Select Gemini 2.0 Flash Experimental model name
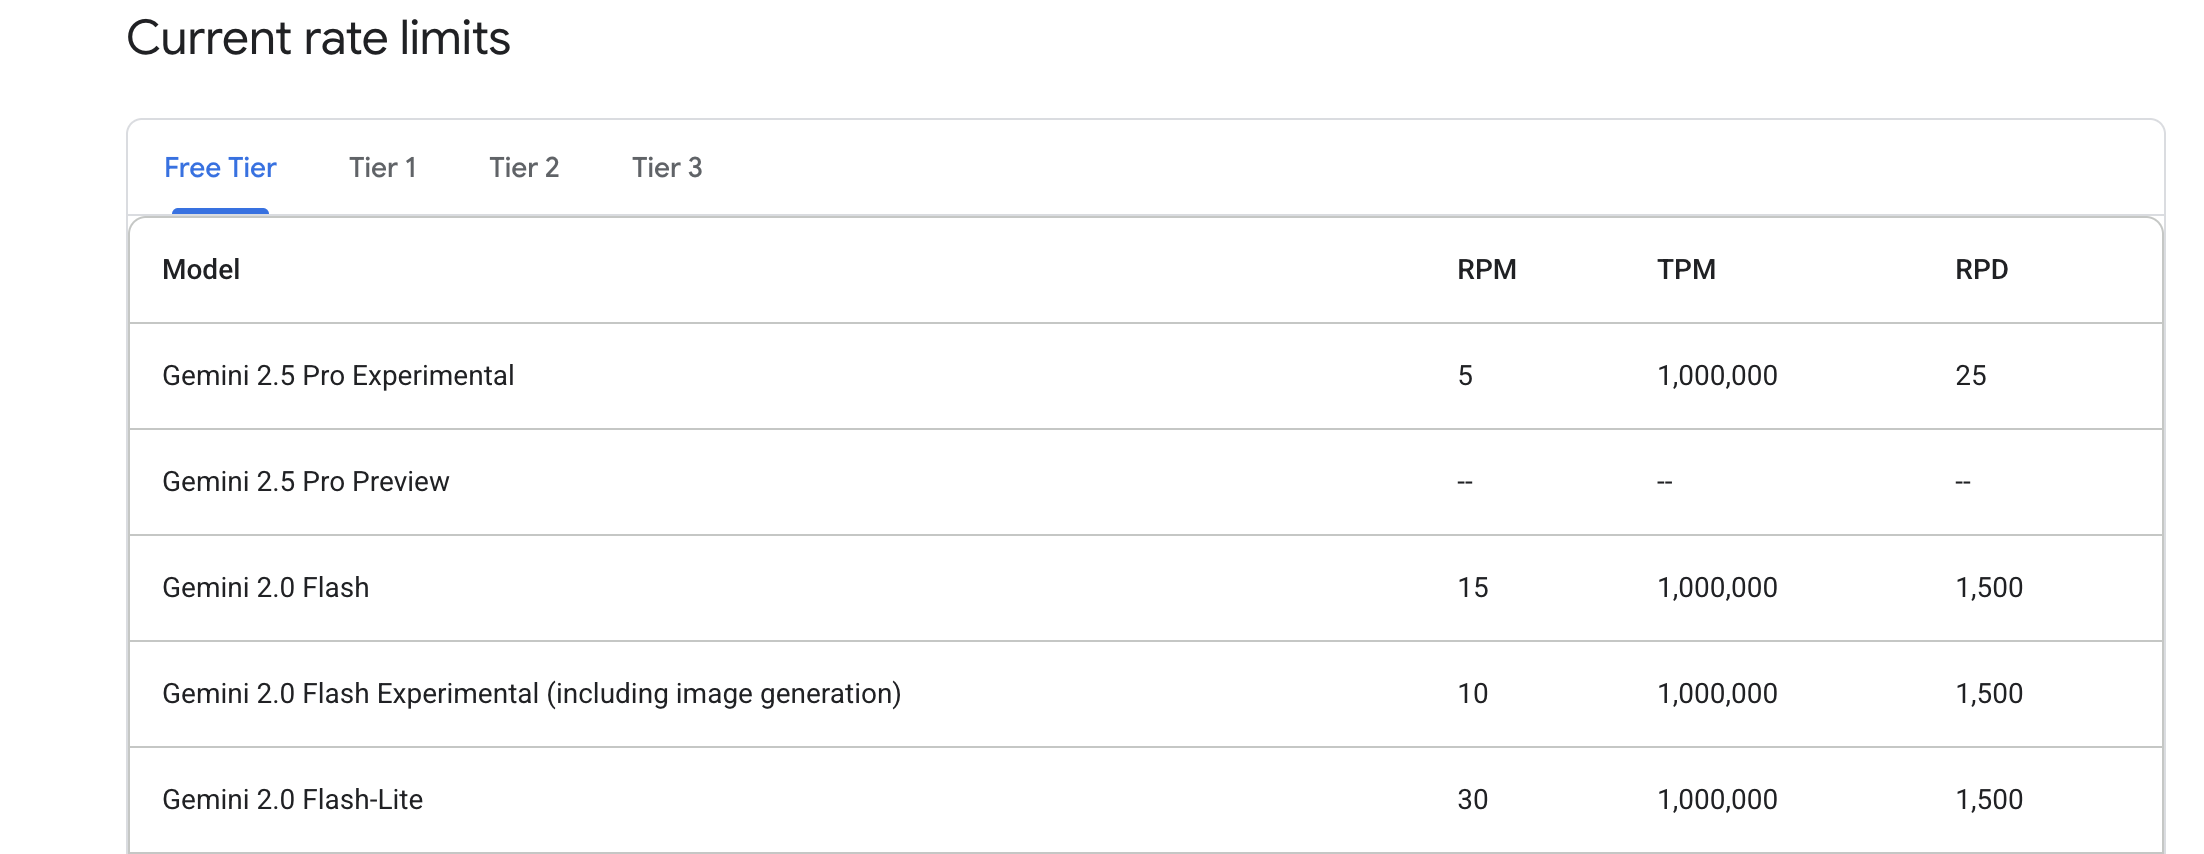 point(531,694)
